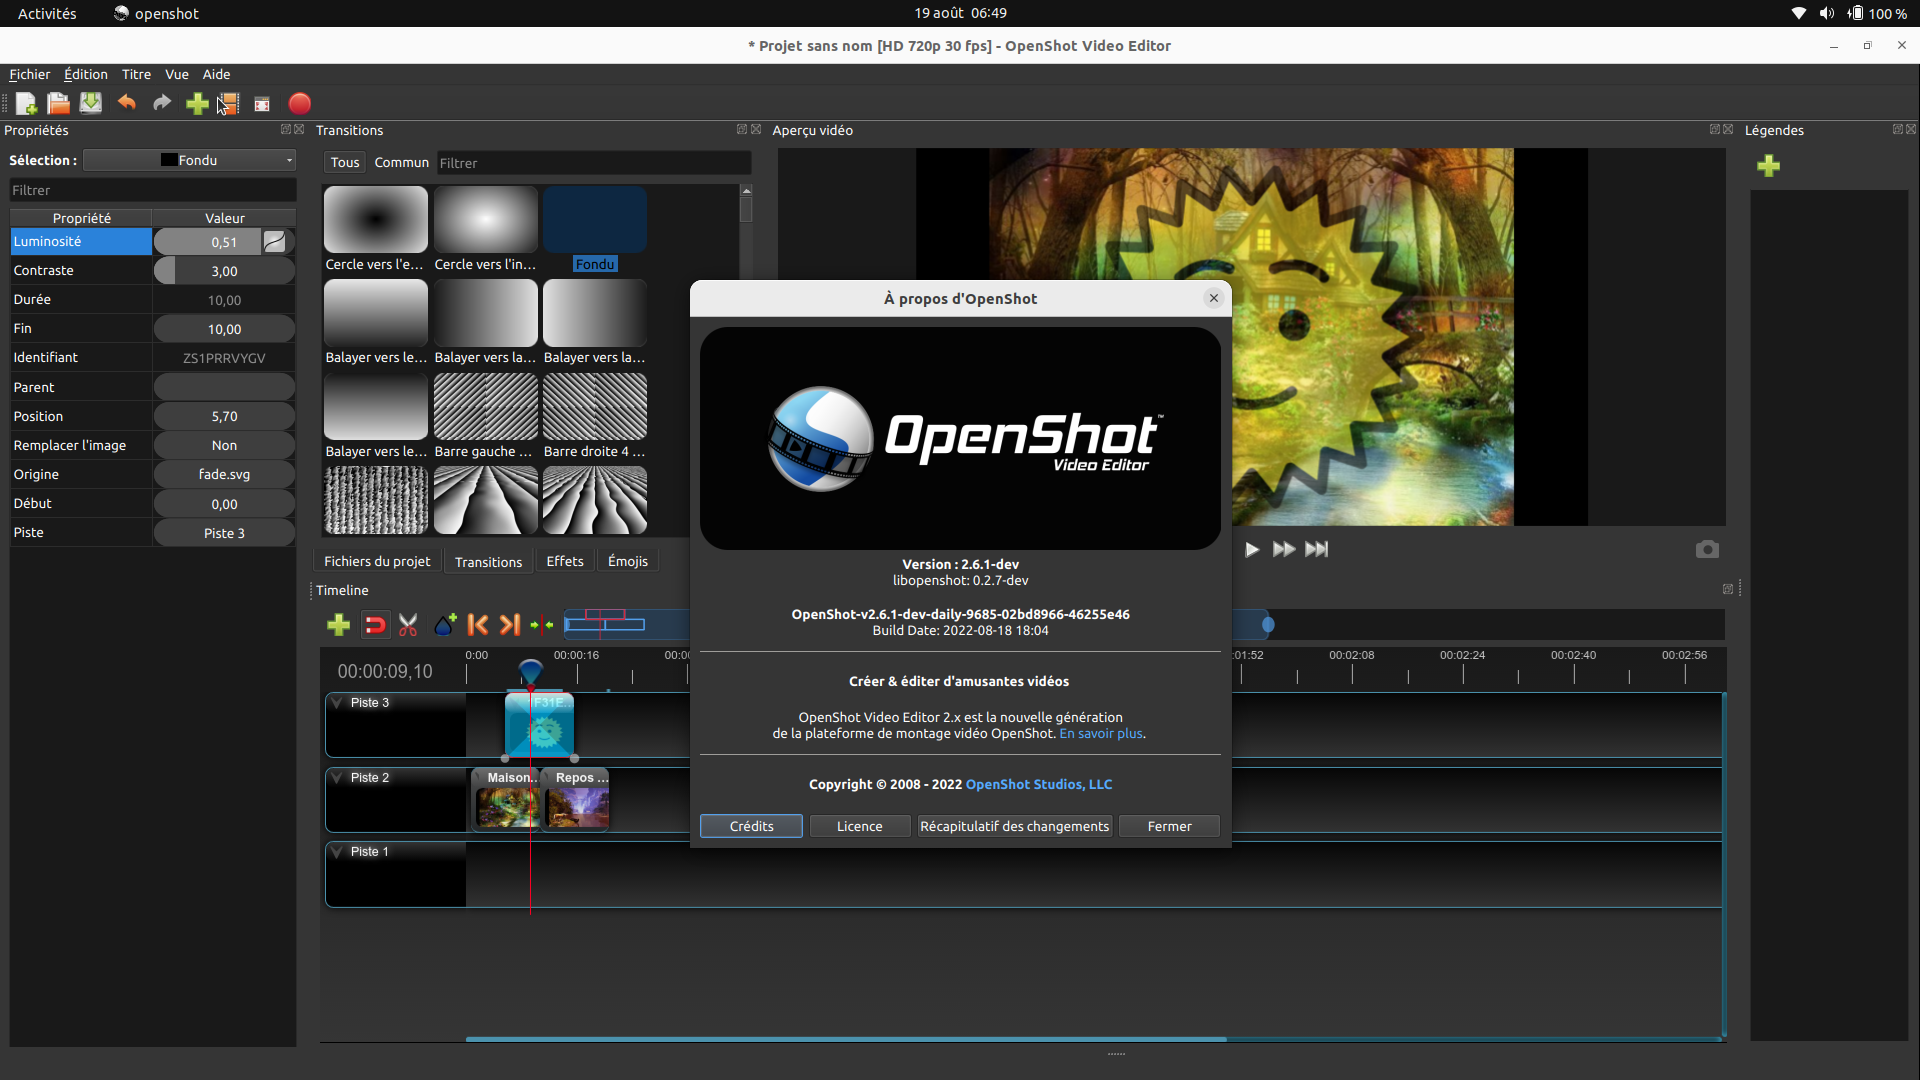Select the razor tool to cut clips

[x=407, y=624]
